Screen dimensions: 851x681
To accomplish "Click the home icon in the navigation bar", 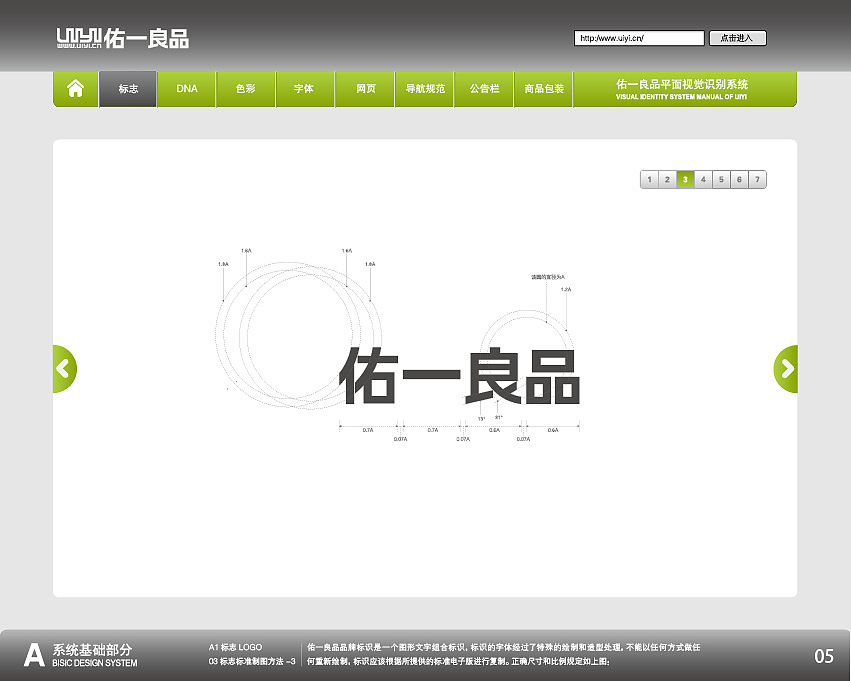I will 75,88.
